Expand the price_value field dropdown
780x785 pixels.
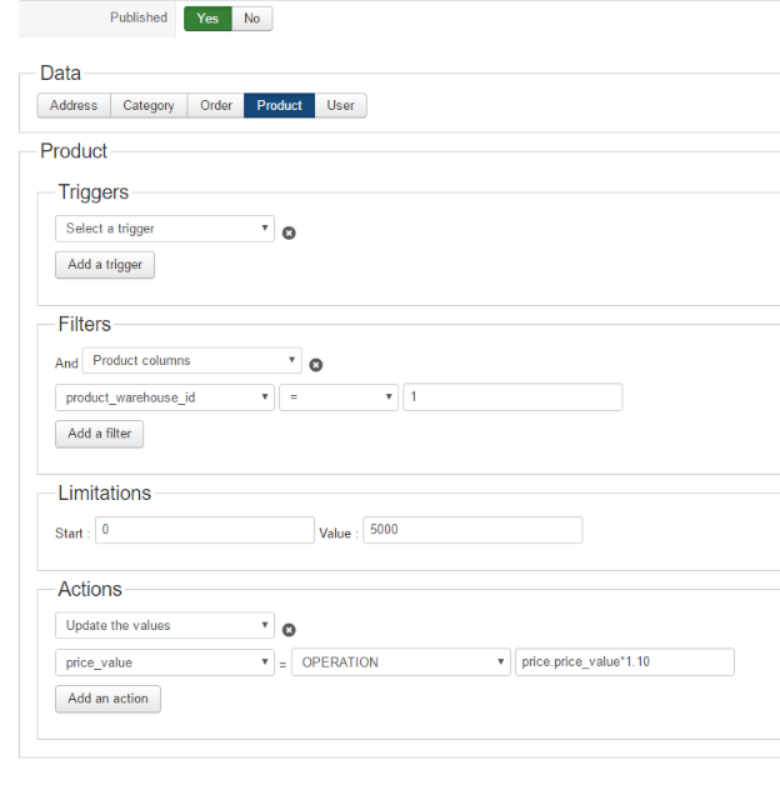[x=164, y=662]
